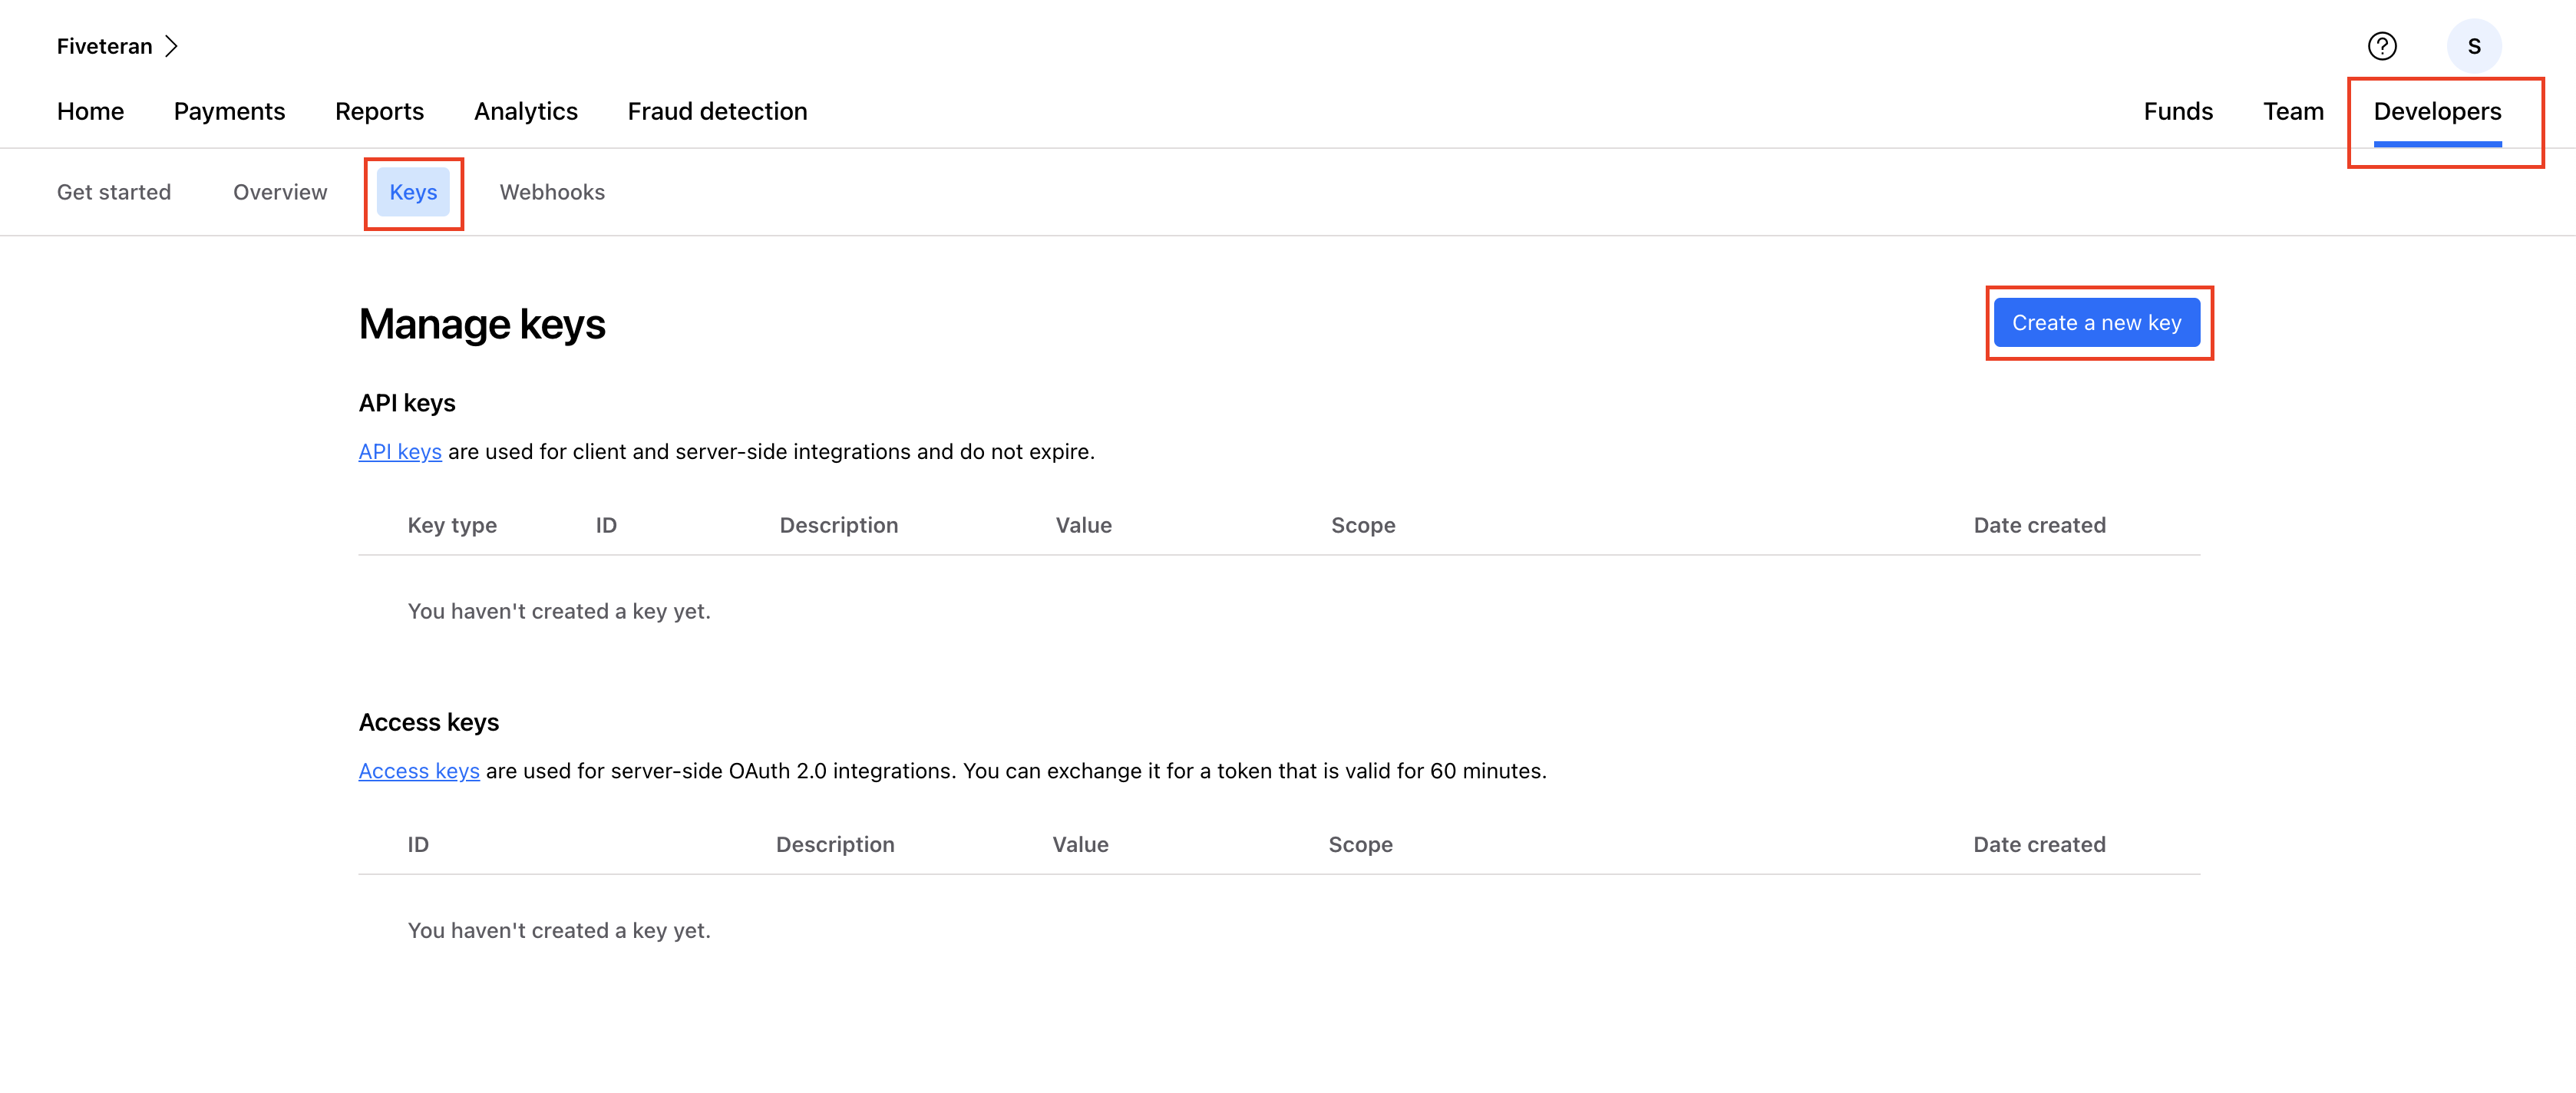Screen dimensions: 2576x1093
Task: Click the Webhooks tab
Action: (552, 189)
